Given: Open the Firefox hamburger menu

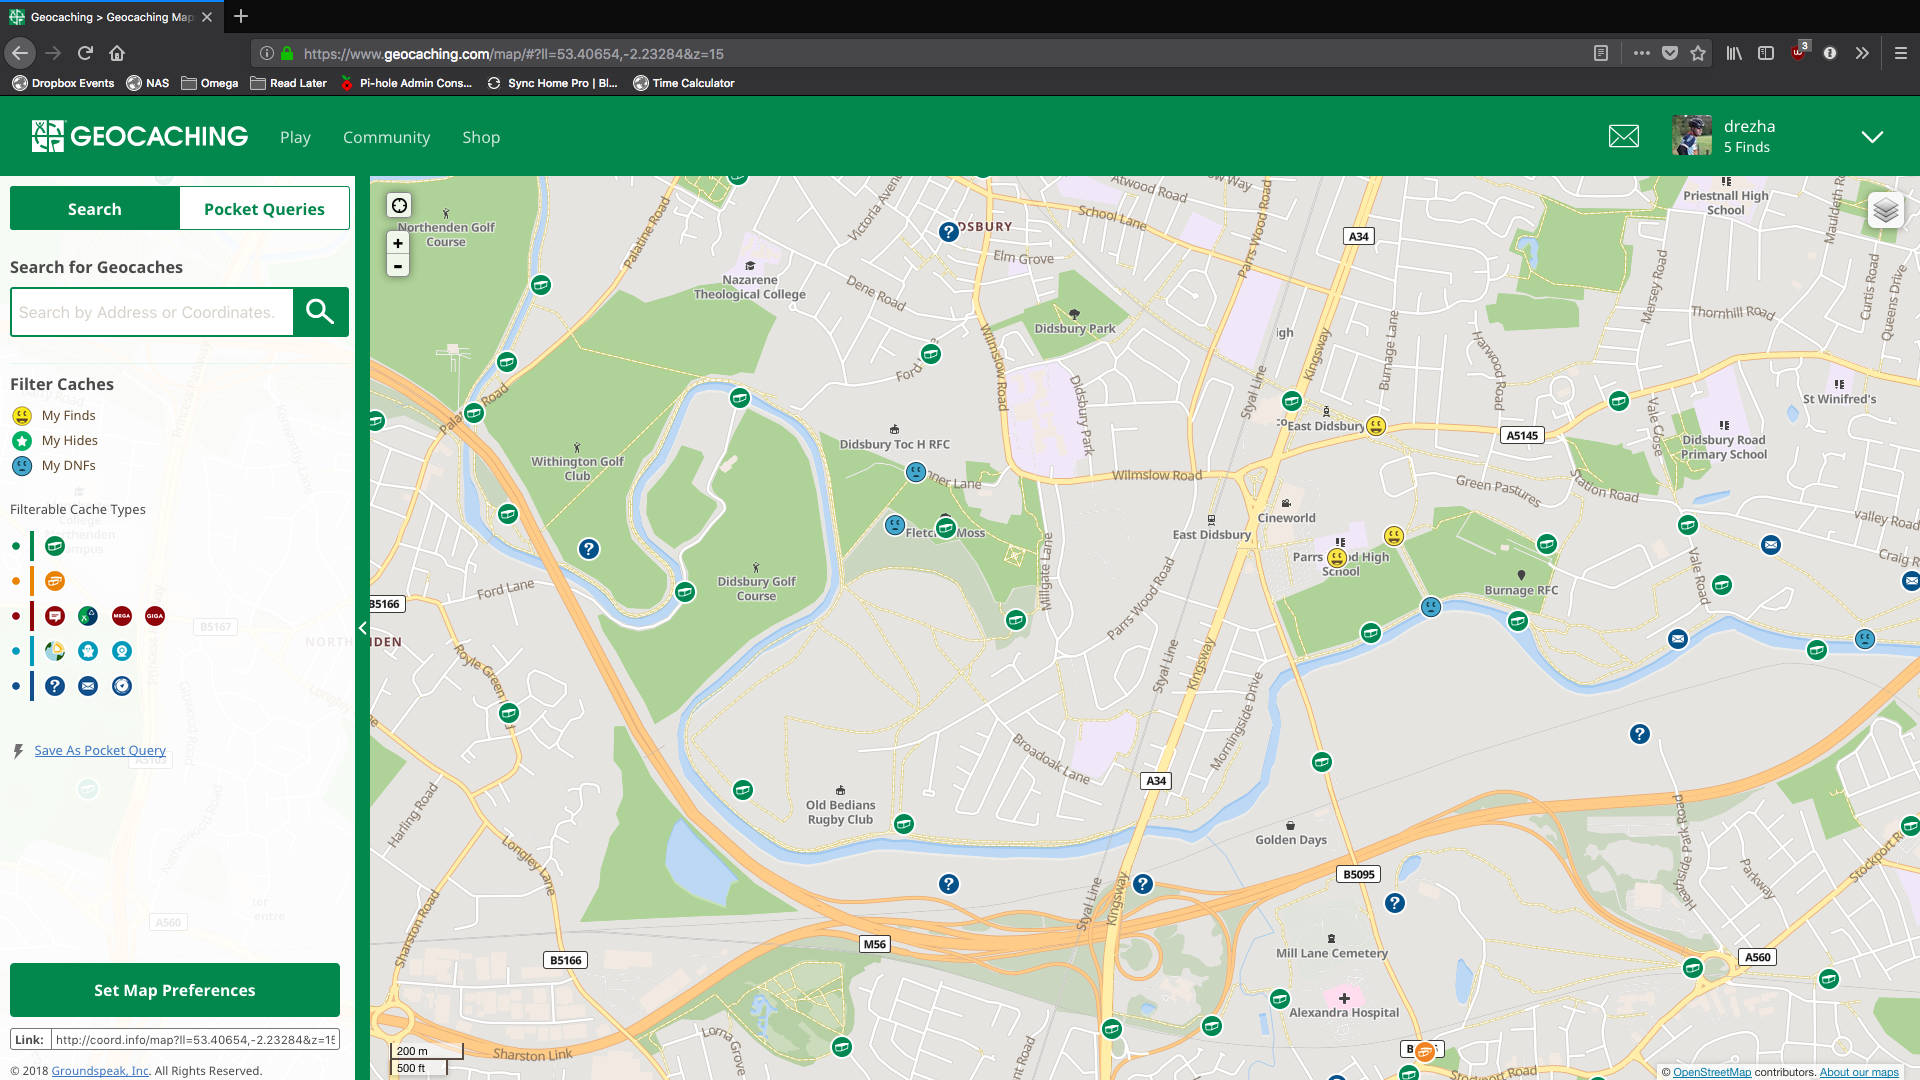Looking at the screenshot, I should pyautogui.click(x=1901, y=53).
